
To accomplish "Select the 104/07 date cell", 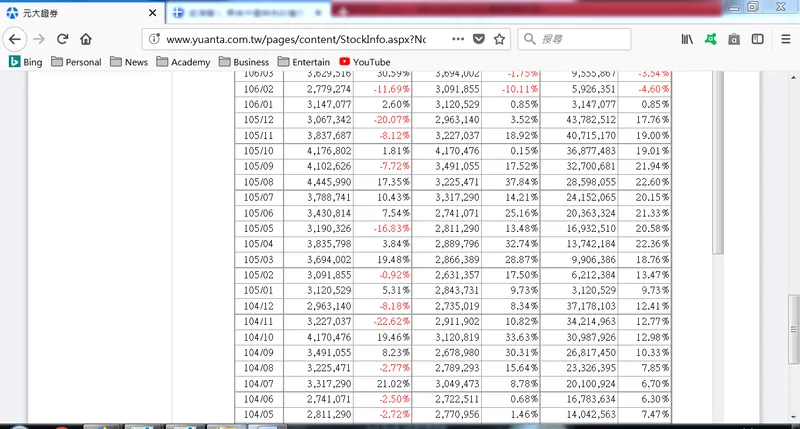I will pyautogui.click(x=259, y=384).
